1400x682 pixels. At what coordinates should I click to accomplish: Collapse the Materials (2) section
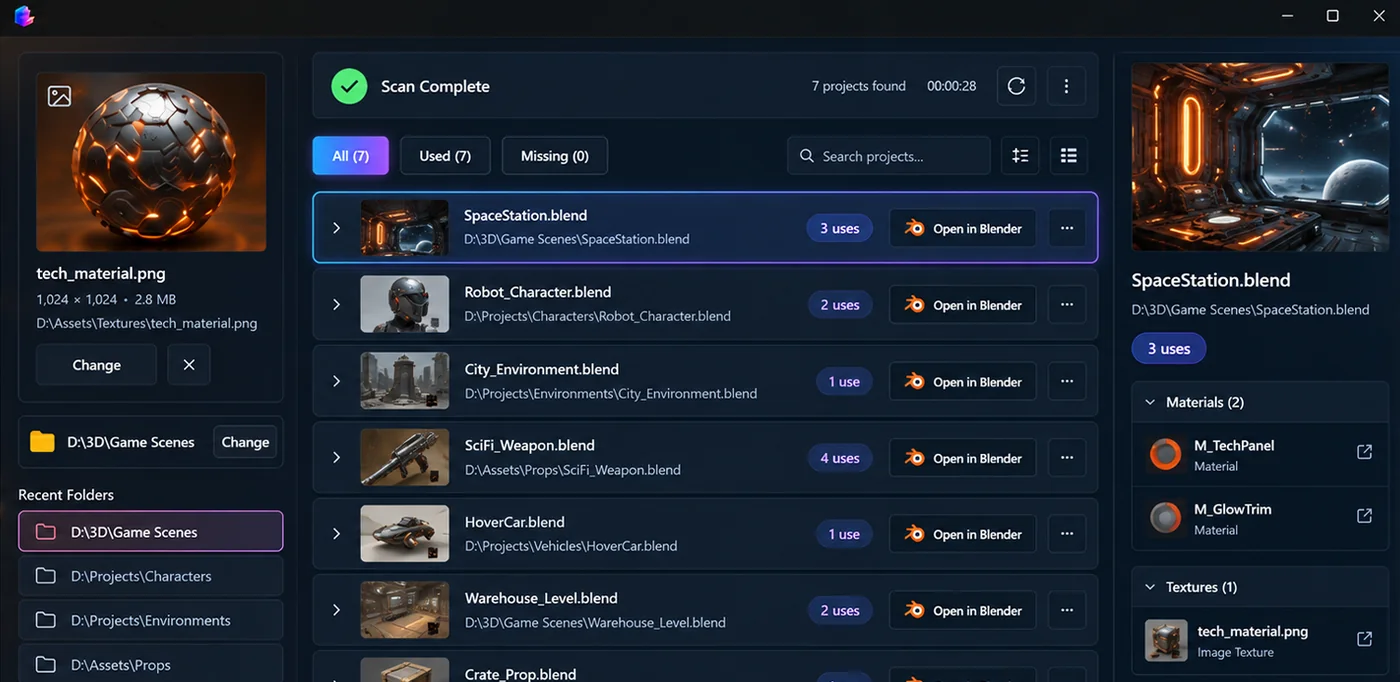pos(1149,402)
